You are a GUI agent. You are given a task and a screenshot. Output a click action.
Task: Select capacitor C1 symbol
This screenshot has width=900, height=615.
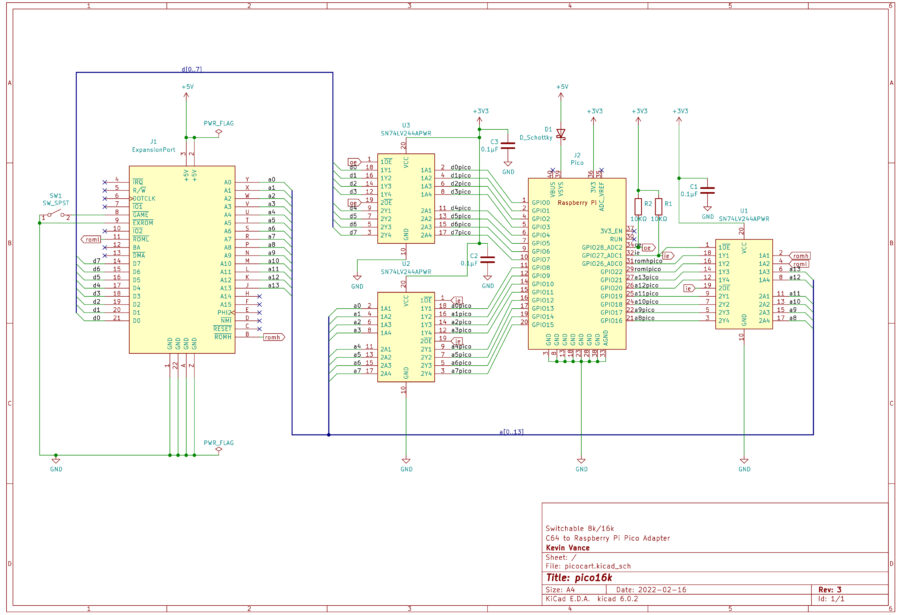click(x=708, y=190)
